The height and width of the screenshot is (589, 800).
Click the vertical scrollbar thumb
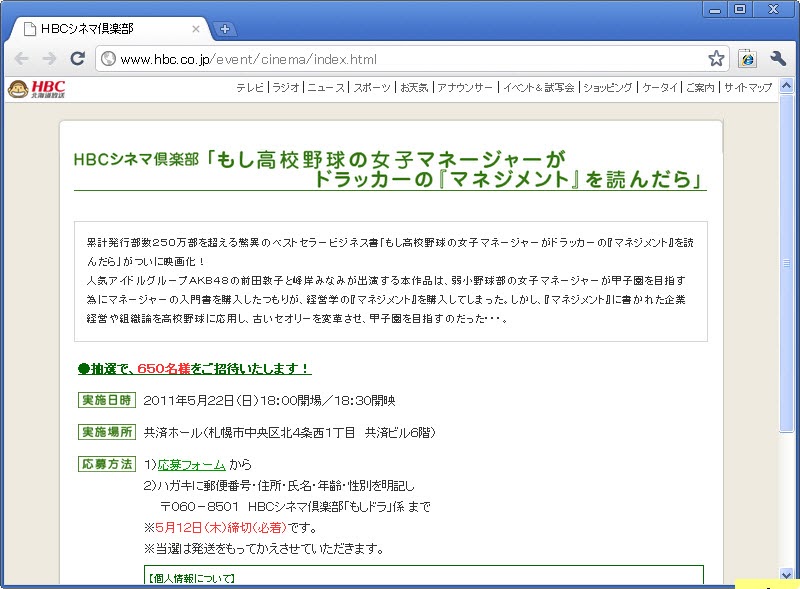point(786,263)
